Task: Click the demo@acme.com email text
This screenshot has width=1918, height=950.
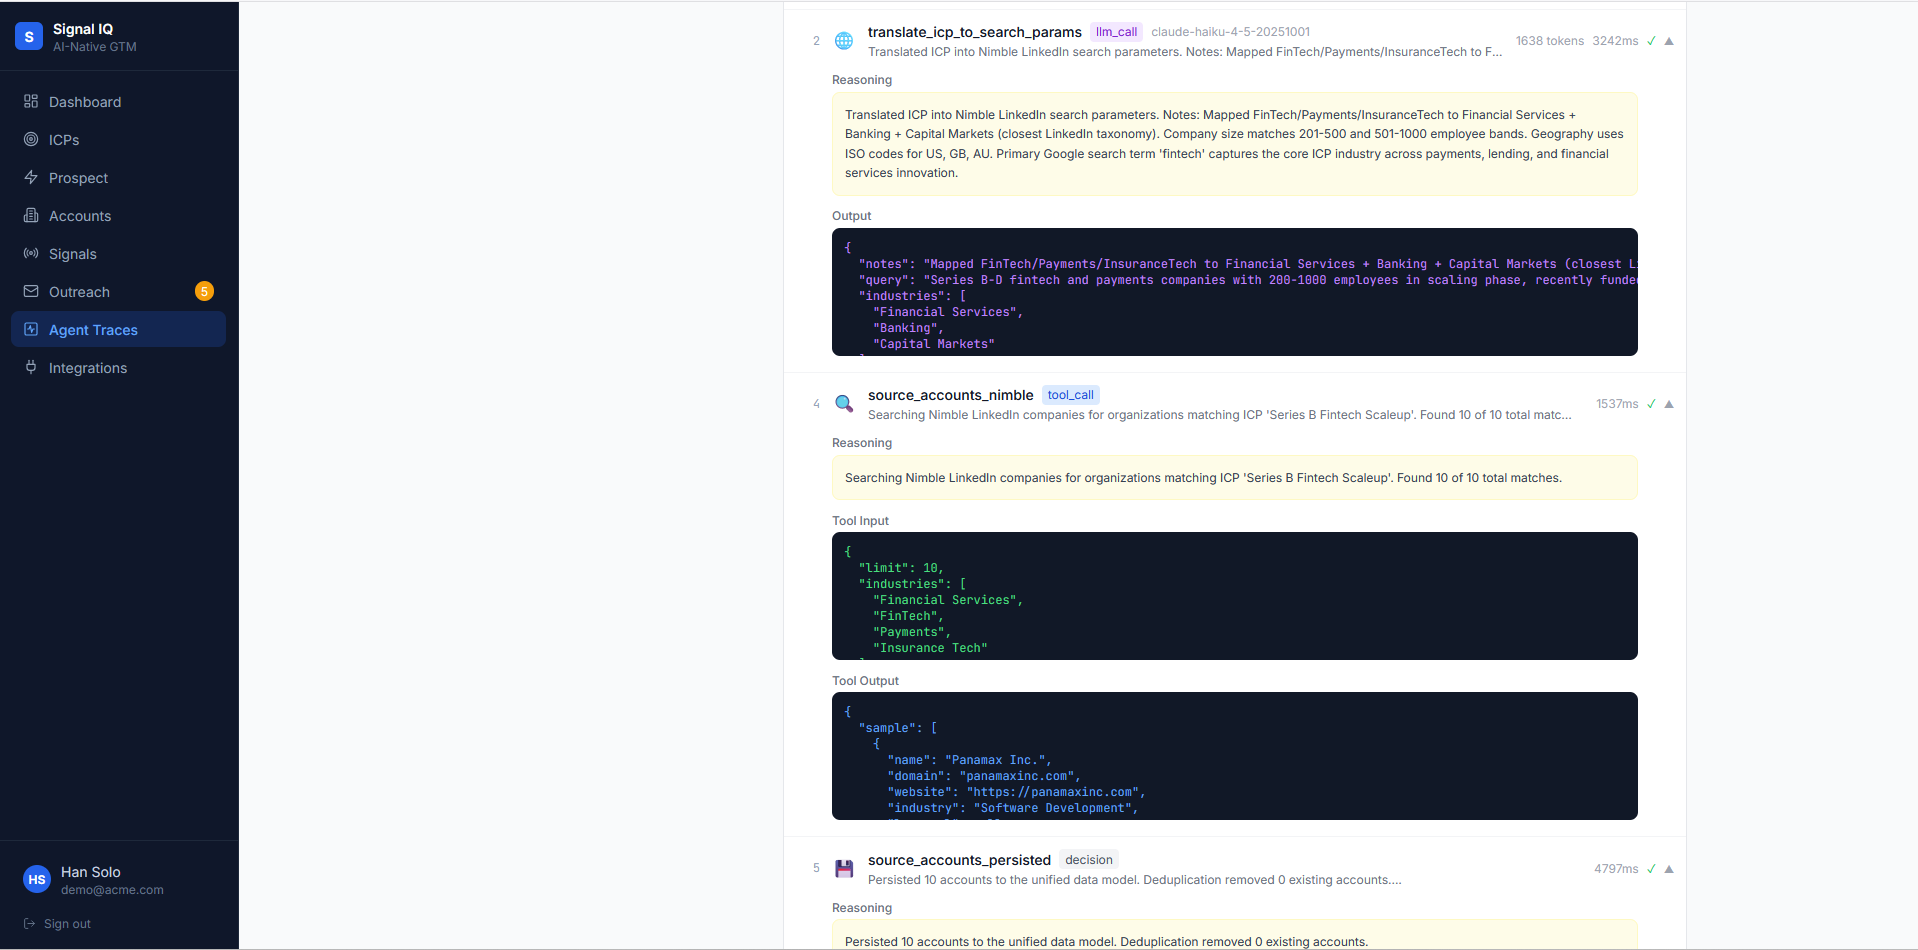Action: click(x=112, y=890)
